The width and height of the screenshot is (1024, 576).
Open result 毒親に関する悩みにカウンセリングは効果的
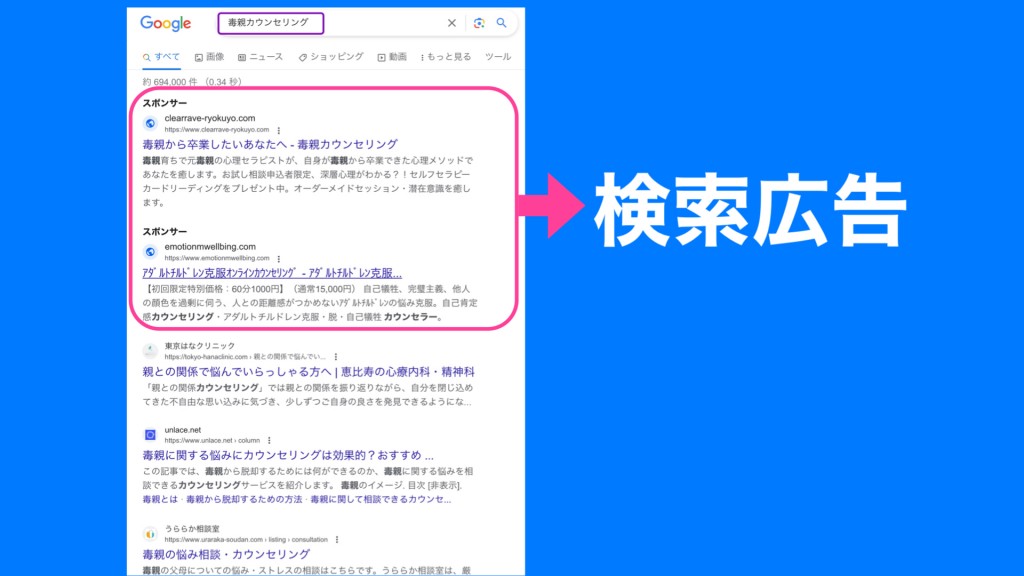288,455
